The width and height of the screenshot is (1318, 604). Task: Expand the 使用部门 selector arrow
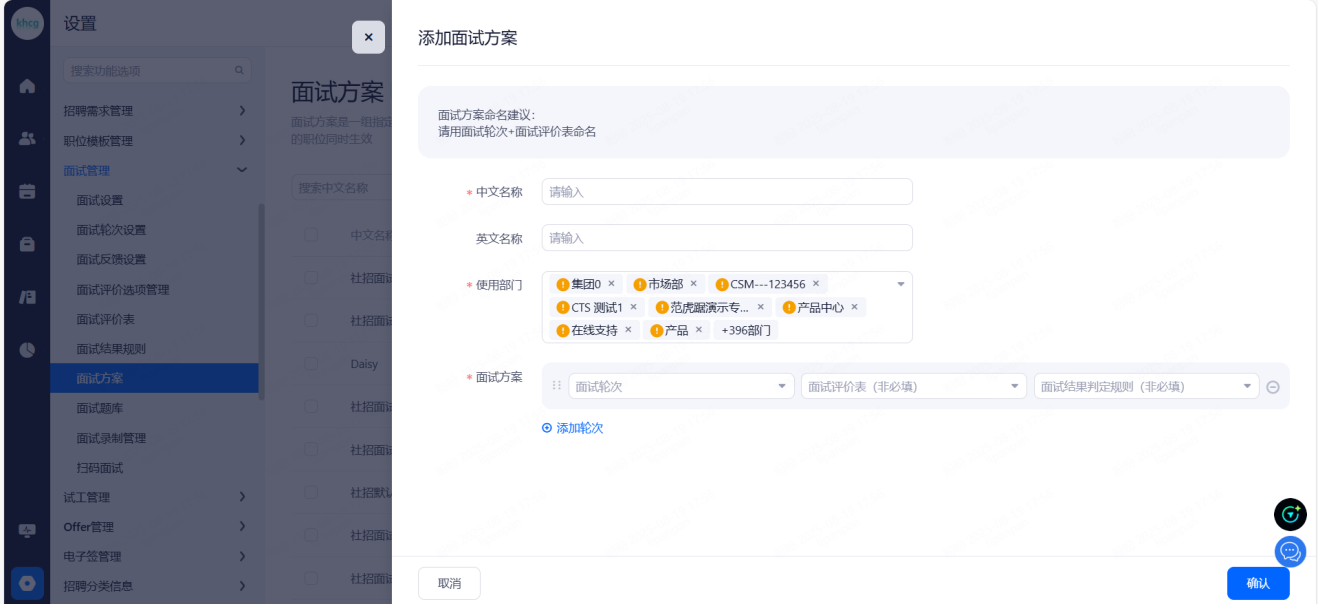click(x=900, y=285)
